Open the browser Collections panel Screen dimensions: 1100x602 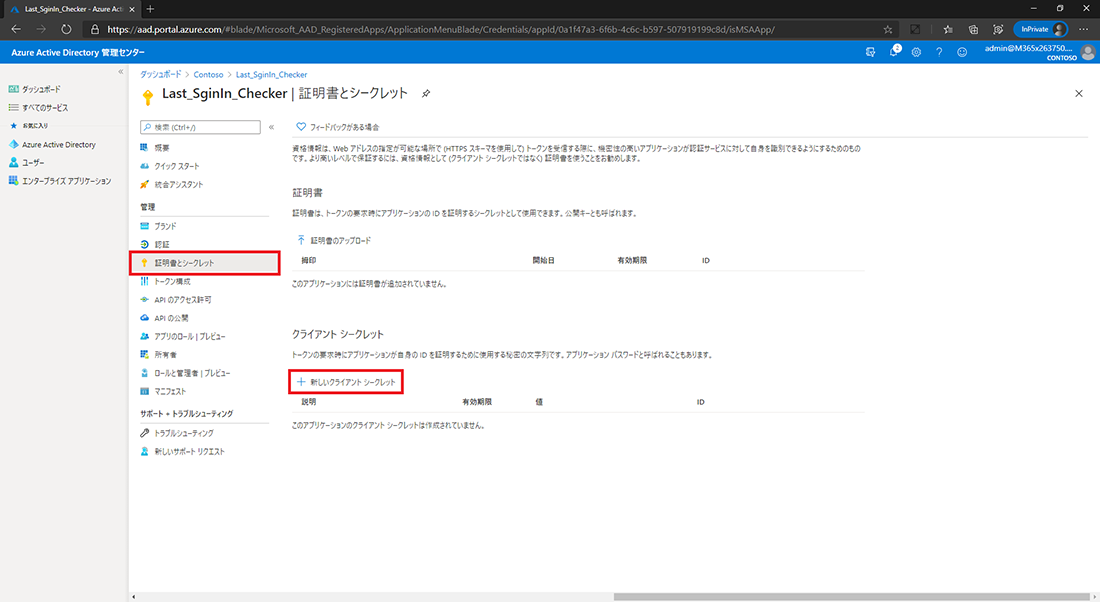coord(973,29)
